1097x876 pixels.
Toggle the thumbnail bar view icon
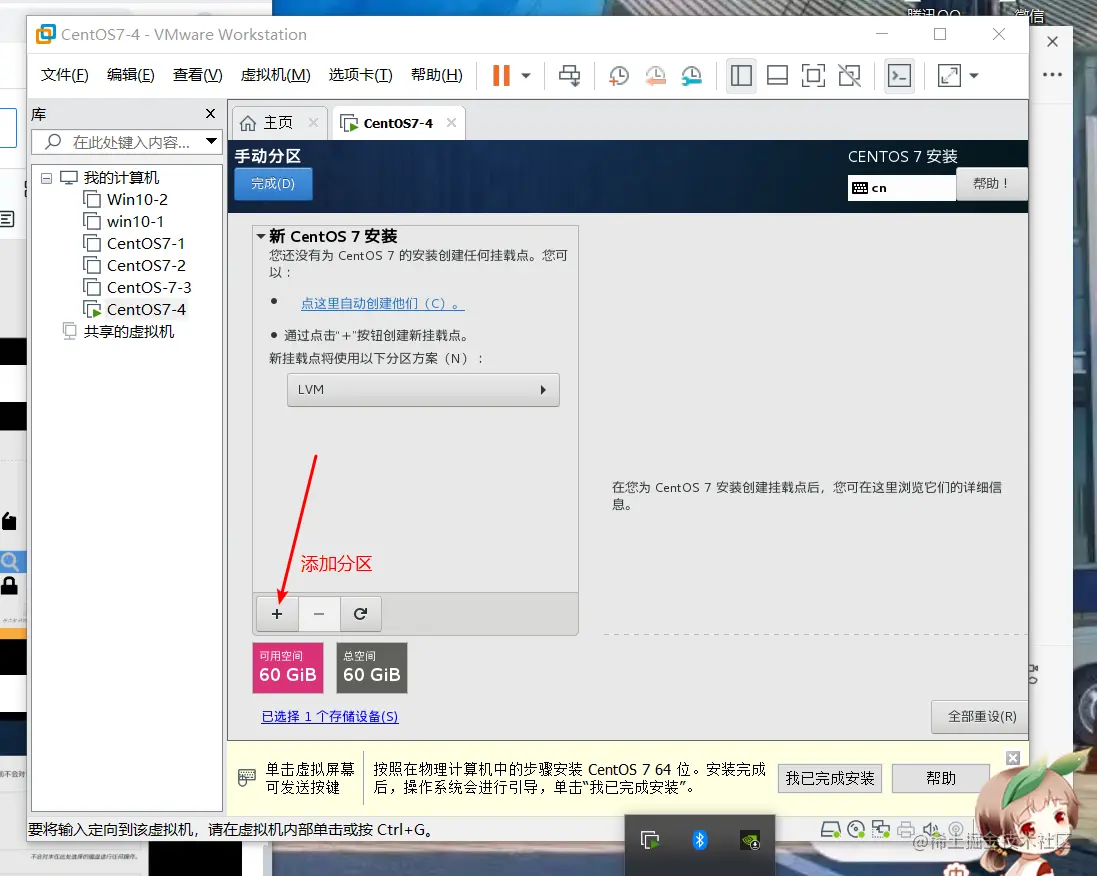(777, 76)
